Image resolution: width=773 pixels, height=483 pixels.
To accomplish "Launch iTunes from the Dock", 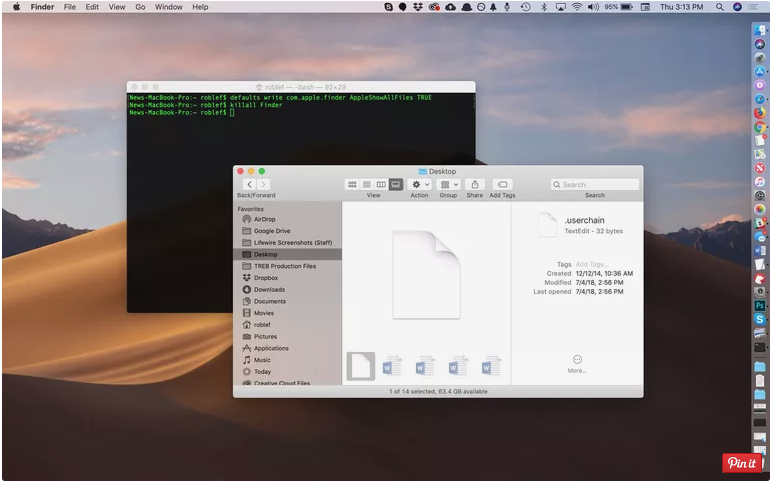I will point(760,182).
